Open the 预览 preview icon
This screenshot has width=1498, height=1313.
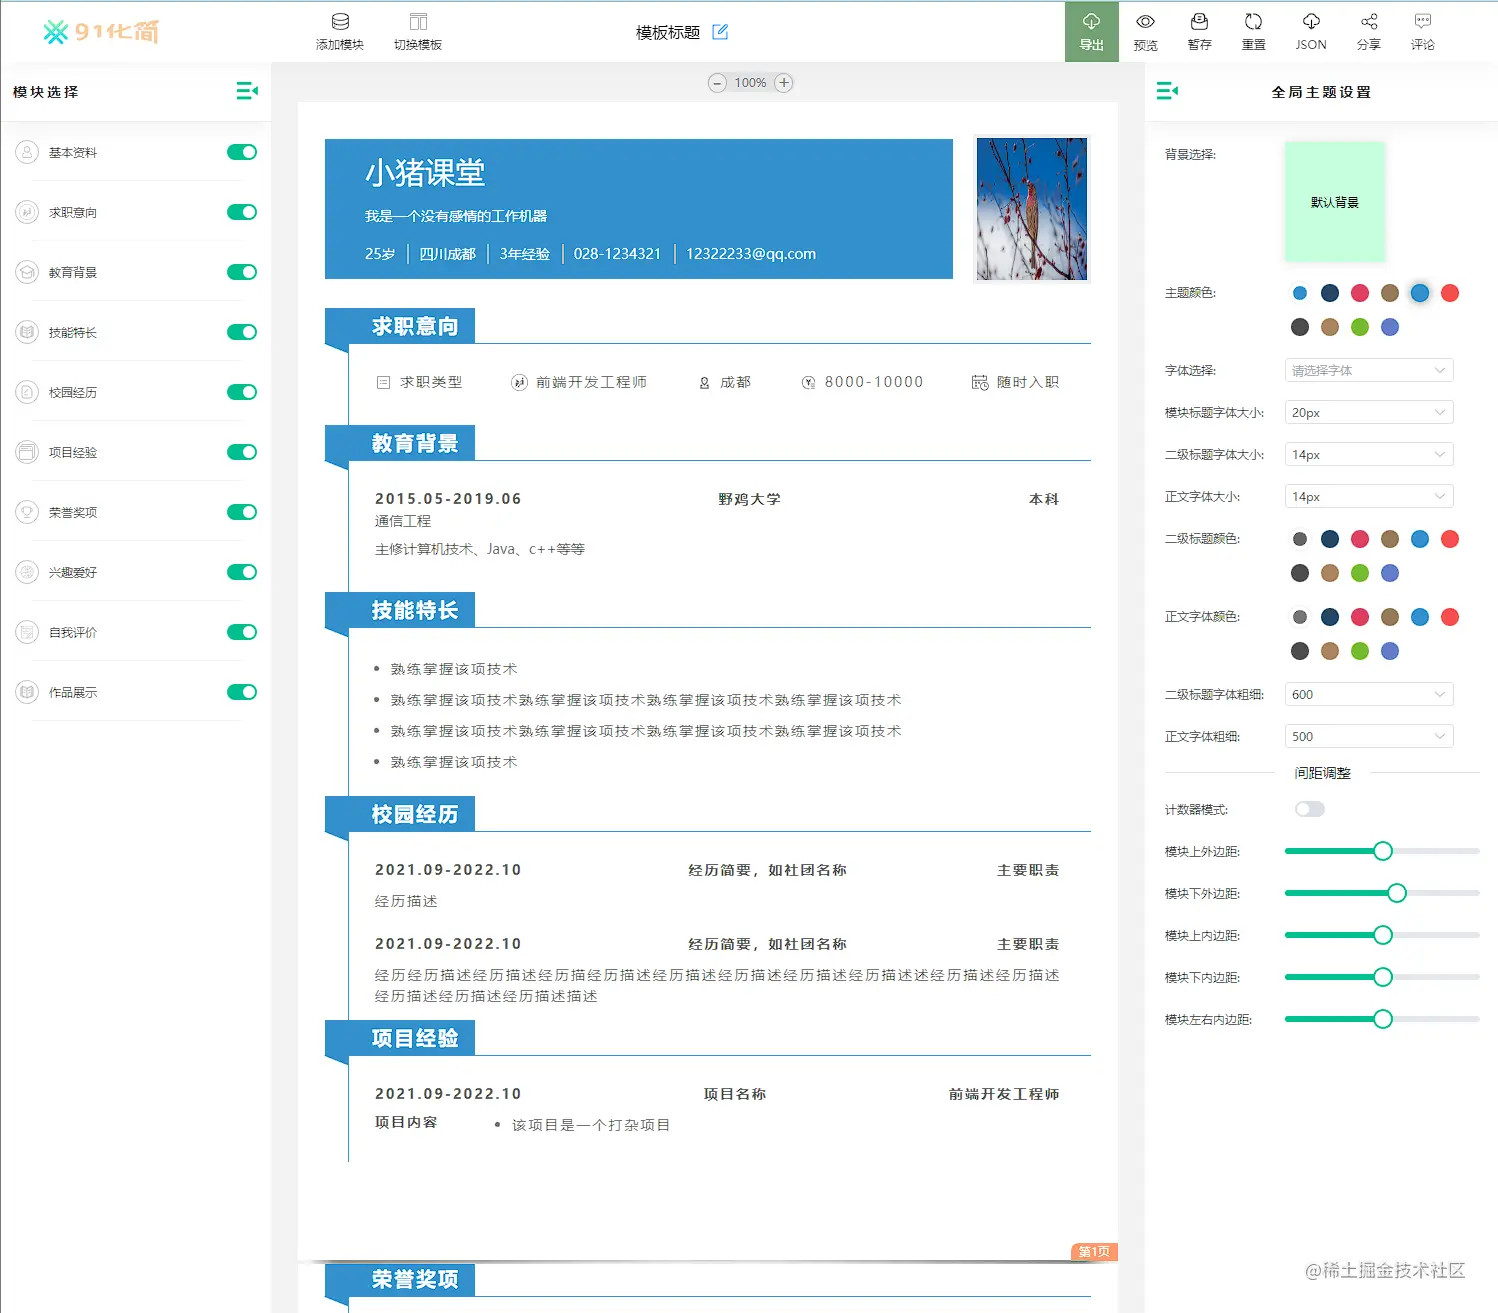point(1145,31)
